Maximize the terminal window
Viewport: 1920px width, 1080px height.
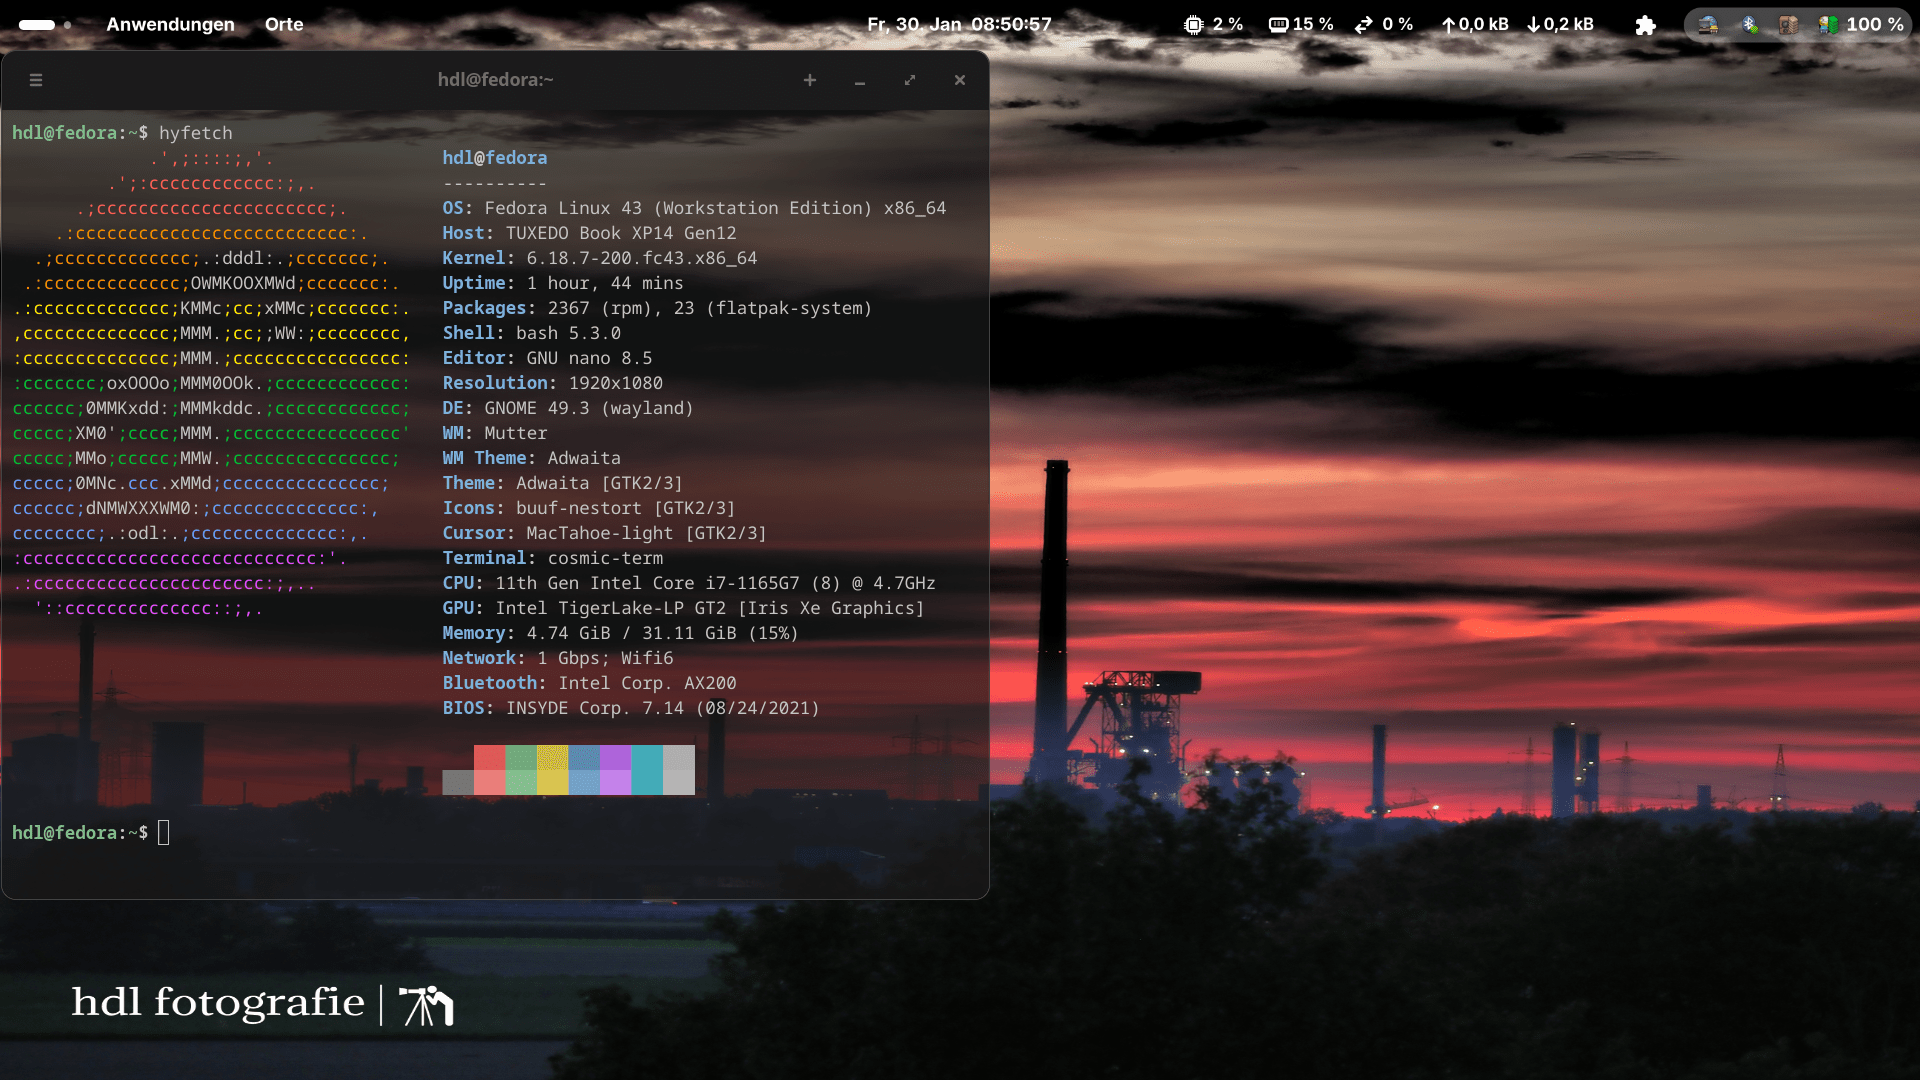click(910, 80)
